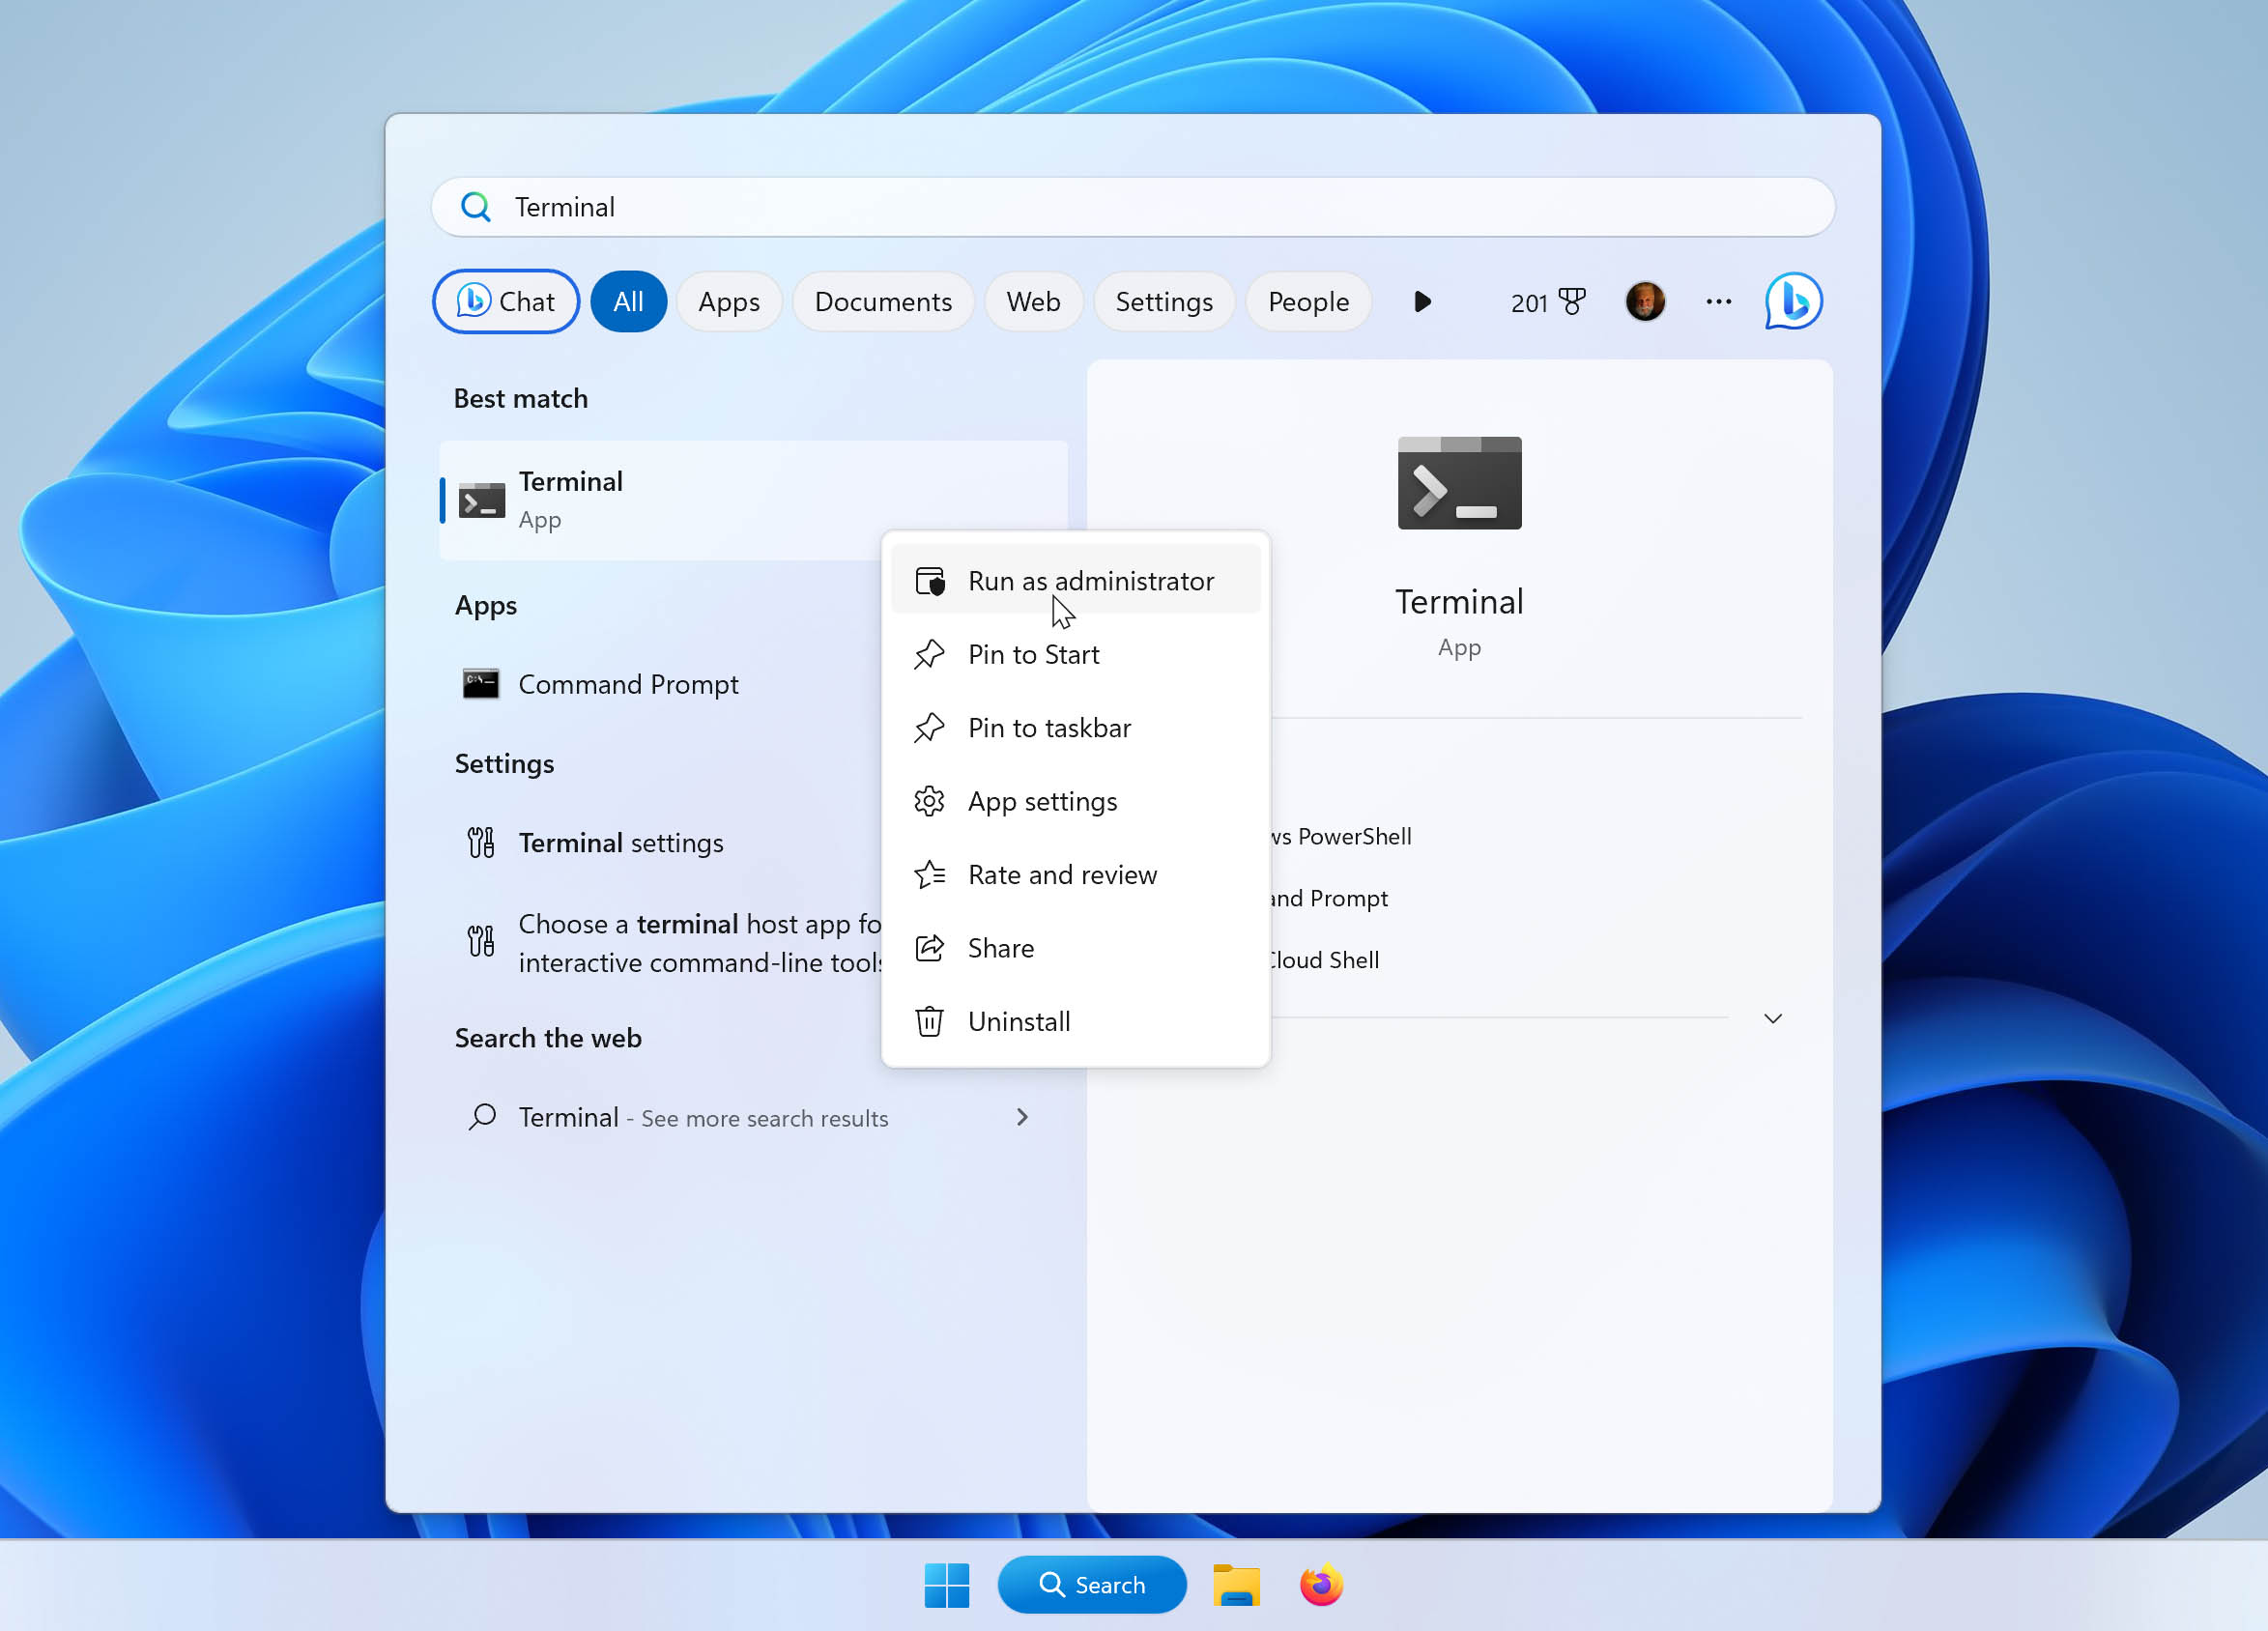The height and width of the screenshot is (1631, 2268).
Task: Click the Apps filter tab
Action: tap(728, 301)
